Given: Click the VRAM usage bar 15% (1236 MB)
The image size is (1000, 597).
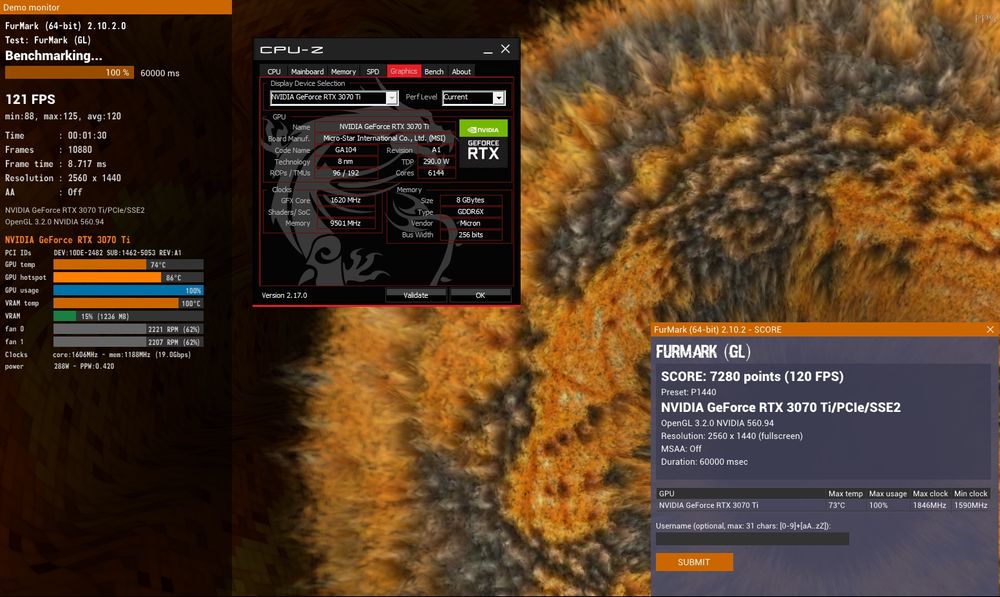Looking at the screenshot, I should click(128, 316).
